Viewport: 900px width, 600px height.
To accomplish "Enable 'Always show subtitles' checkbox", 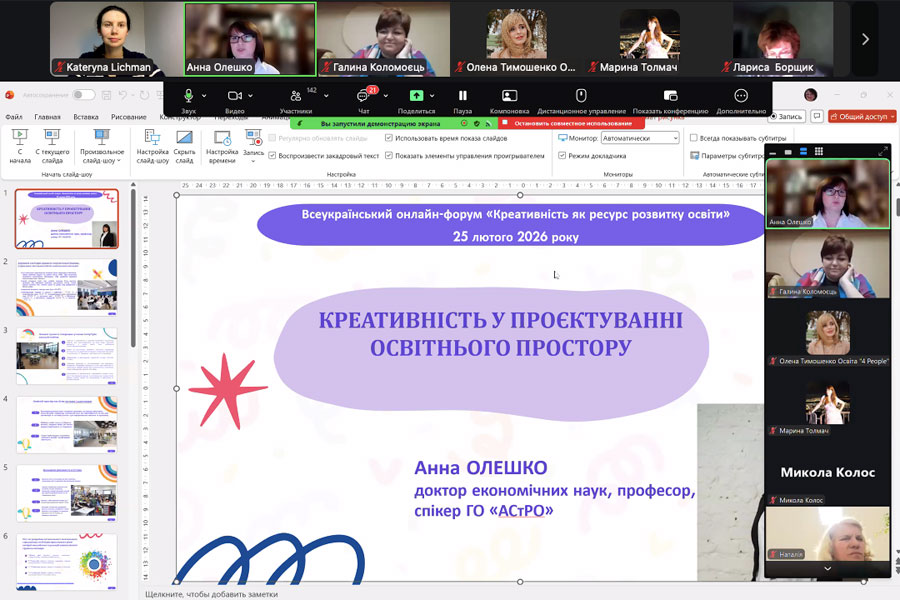I will [694, 138].
